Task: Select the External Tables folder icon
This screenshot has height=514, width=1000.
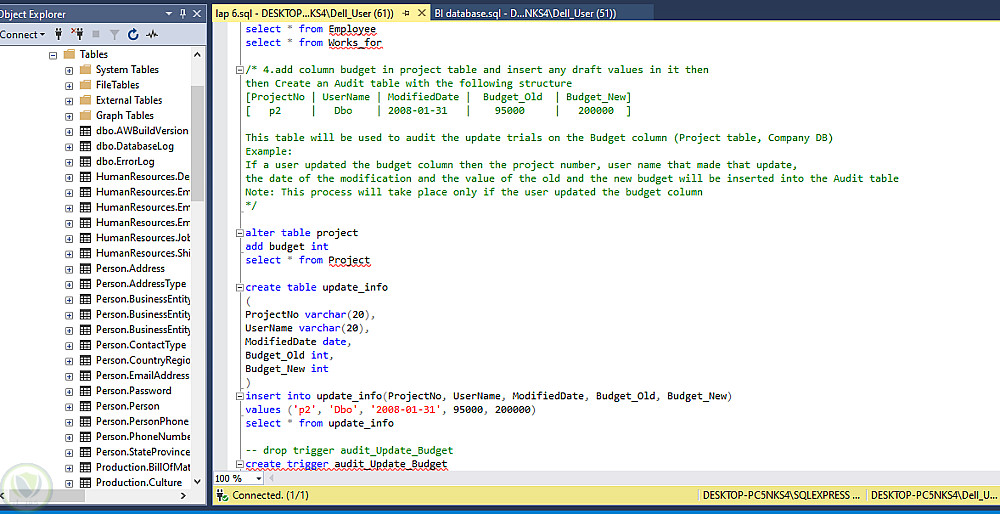Action: pos(85,100)
